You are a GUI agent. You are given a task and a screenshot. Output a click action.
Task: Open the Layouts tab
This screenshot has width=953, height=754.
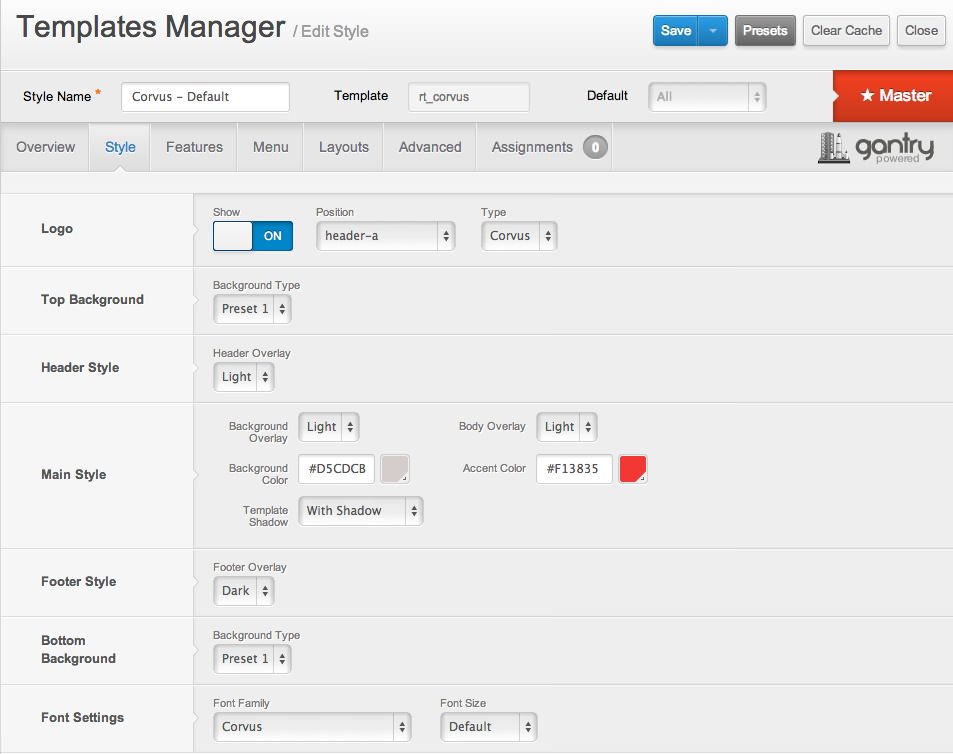[344, 147]
